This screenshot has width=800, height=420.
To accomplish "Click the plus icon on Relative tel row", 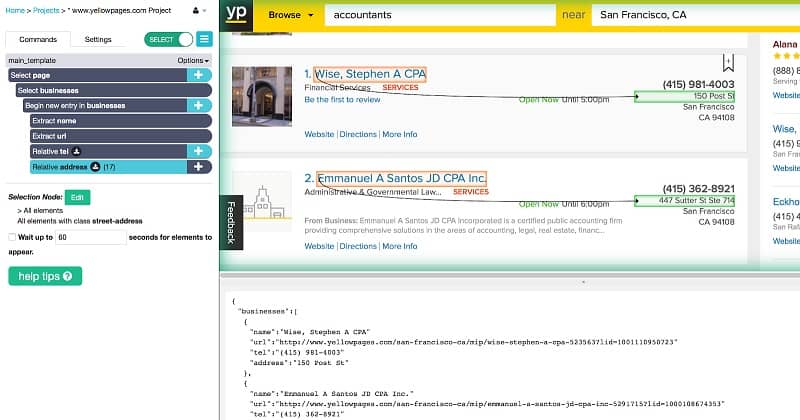I will click(199, 151).
